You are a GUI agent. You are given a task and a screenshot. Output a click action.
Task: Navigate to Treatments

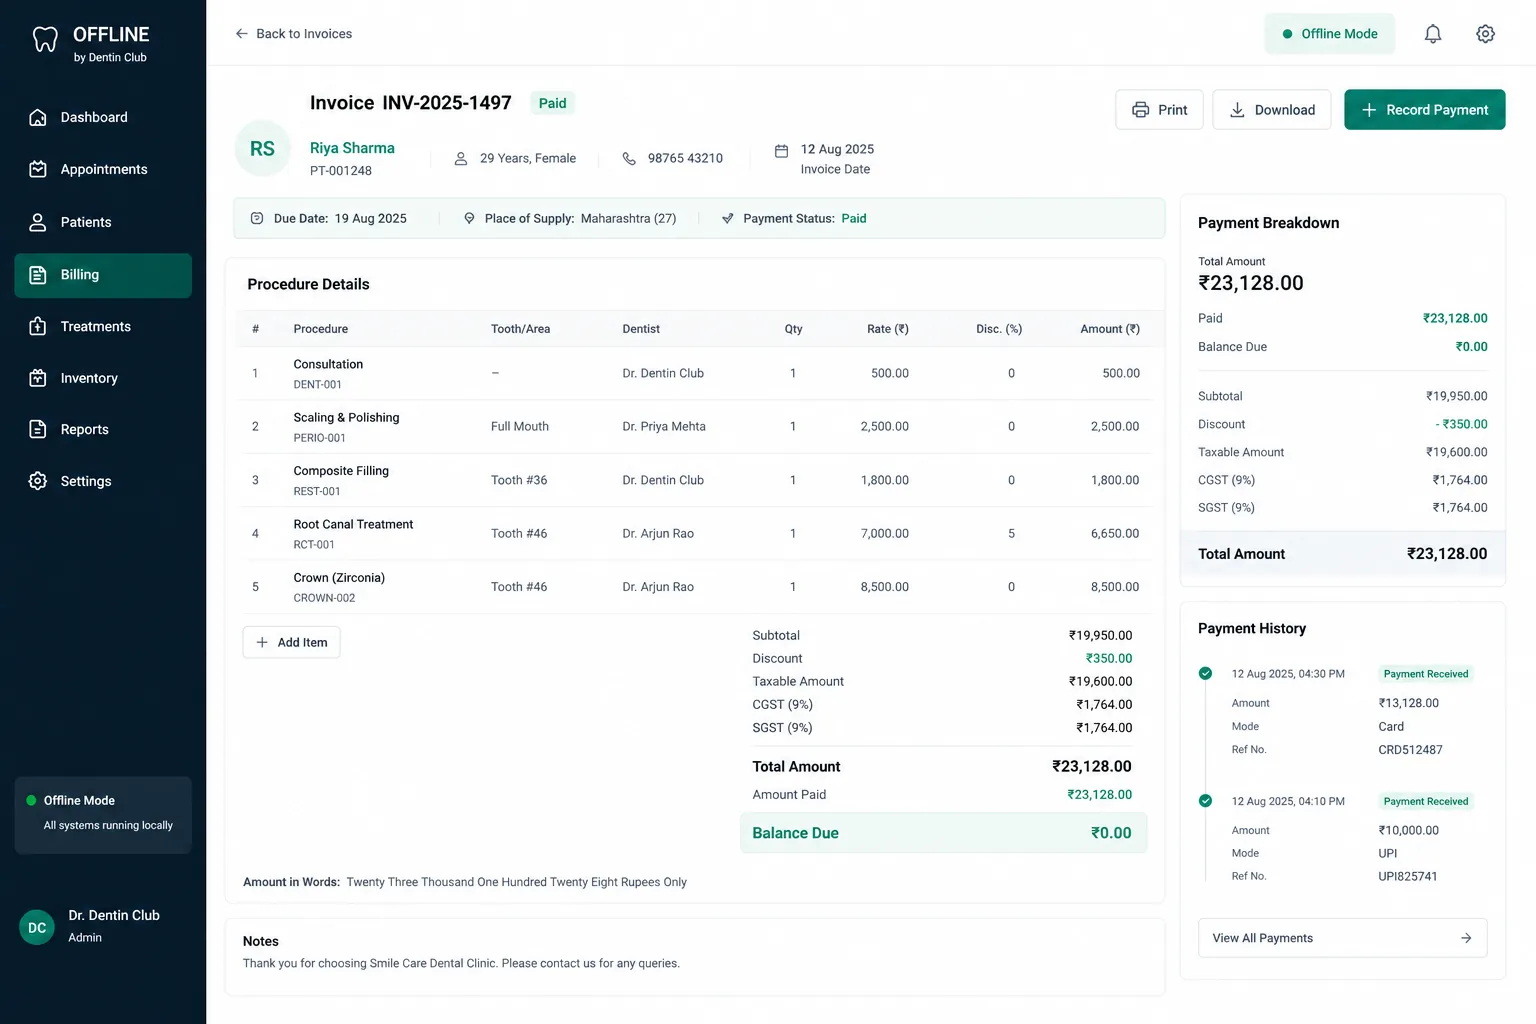pos(103,326)
